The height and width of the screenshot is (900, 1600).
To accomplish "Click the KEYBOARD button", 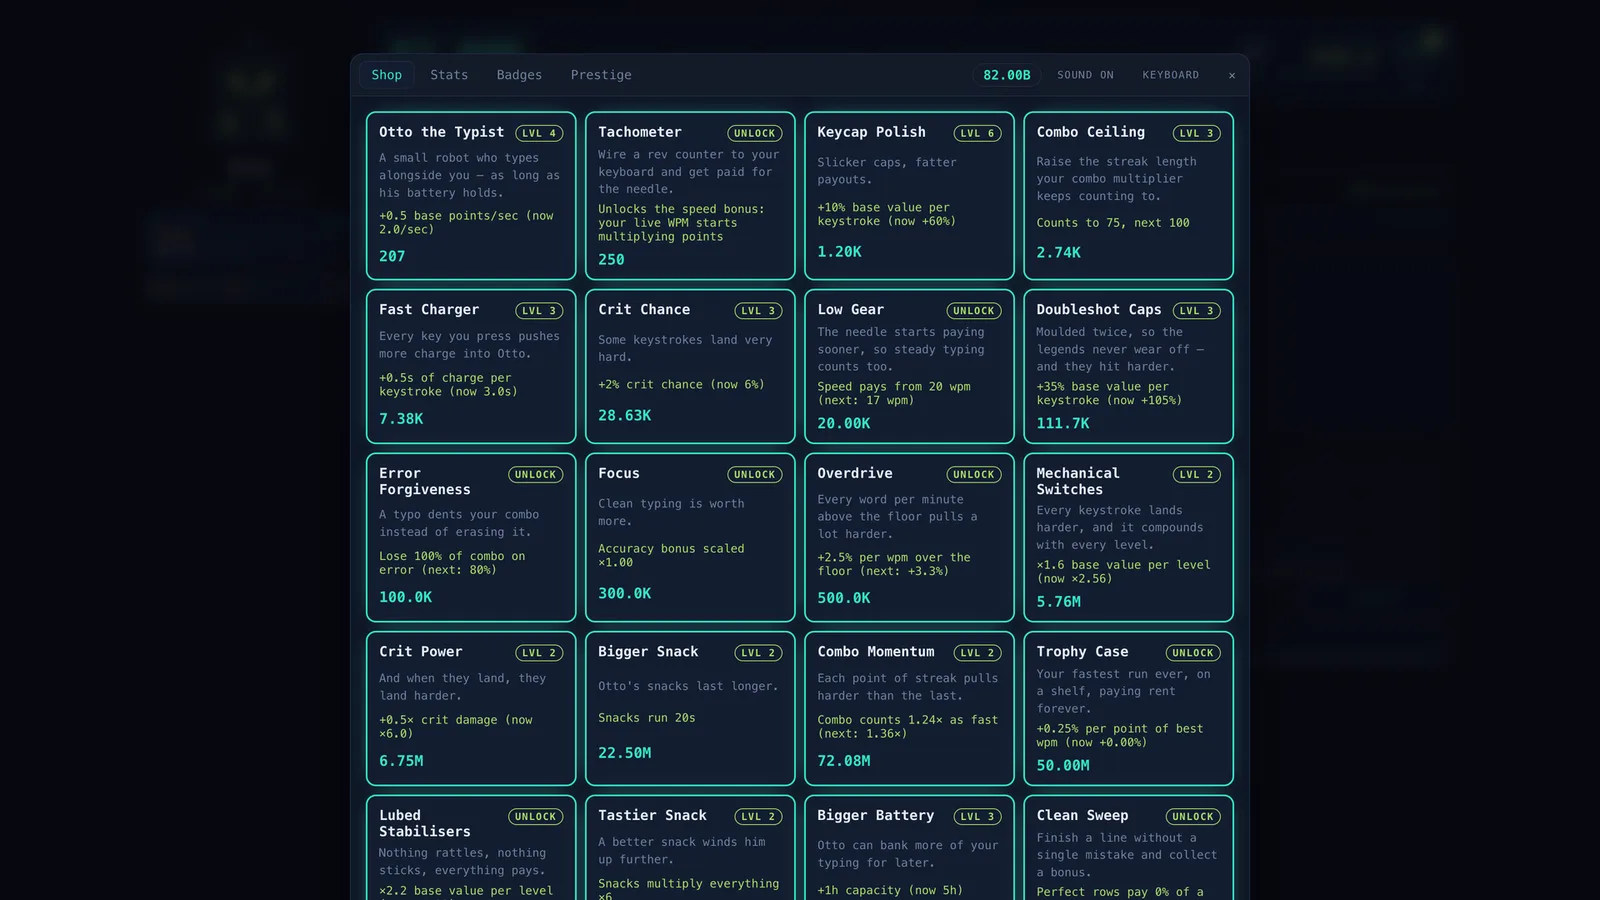I will coord(1170,75).
